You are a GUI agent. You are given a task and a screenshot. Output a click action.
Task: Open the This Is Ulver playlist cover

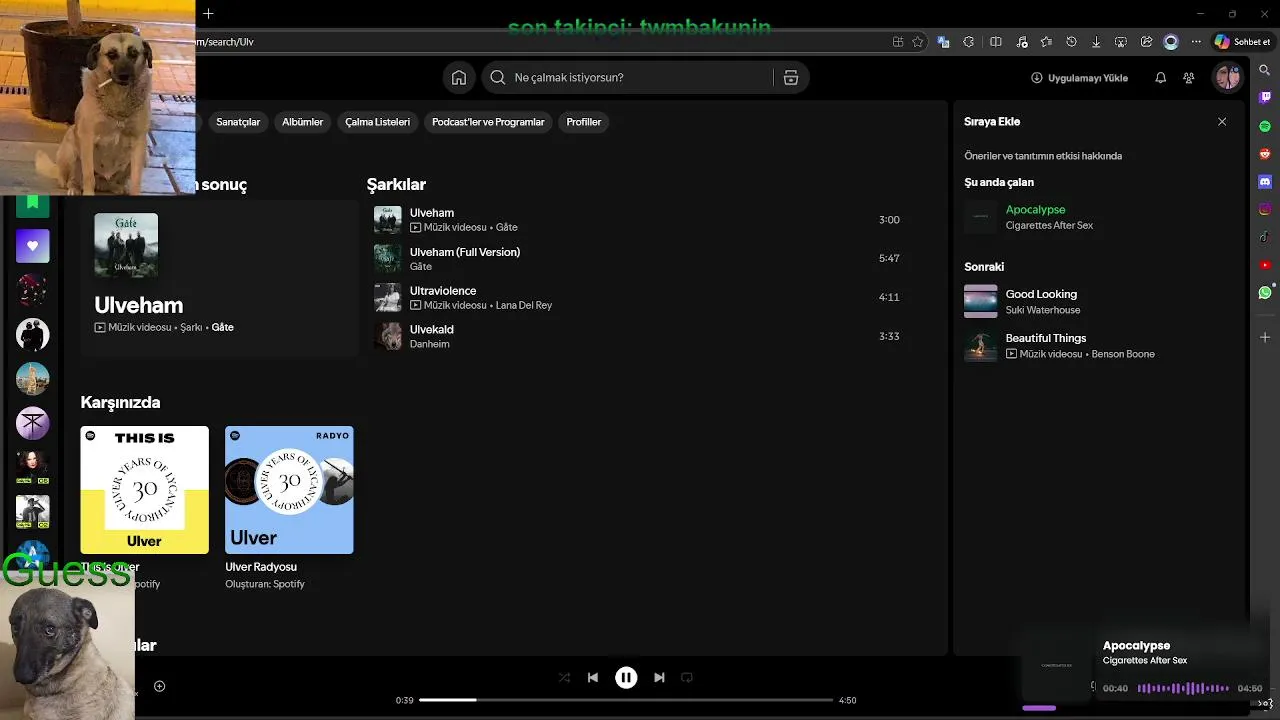click(145, 490)
